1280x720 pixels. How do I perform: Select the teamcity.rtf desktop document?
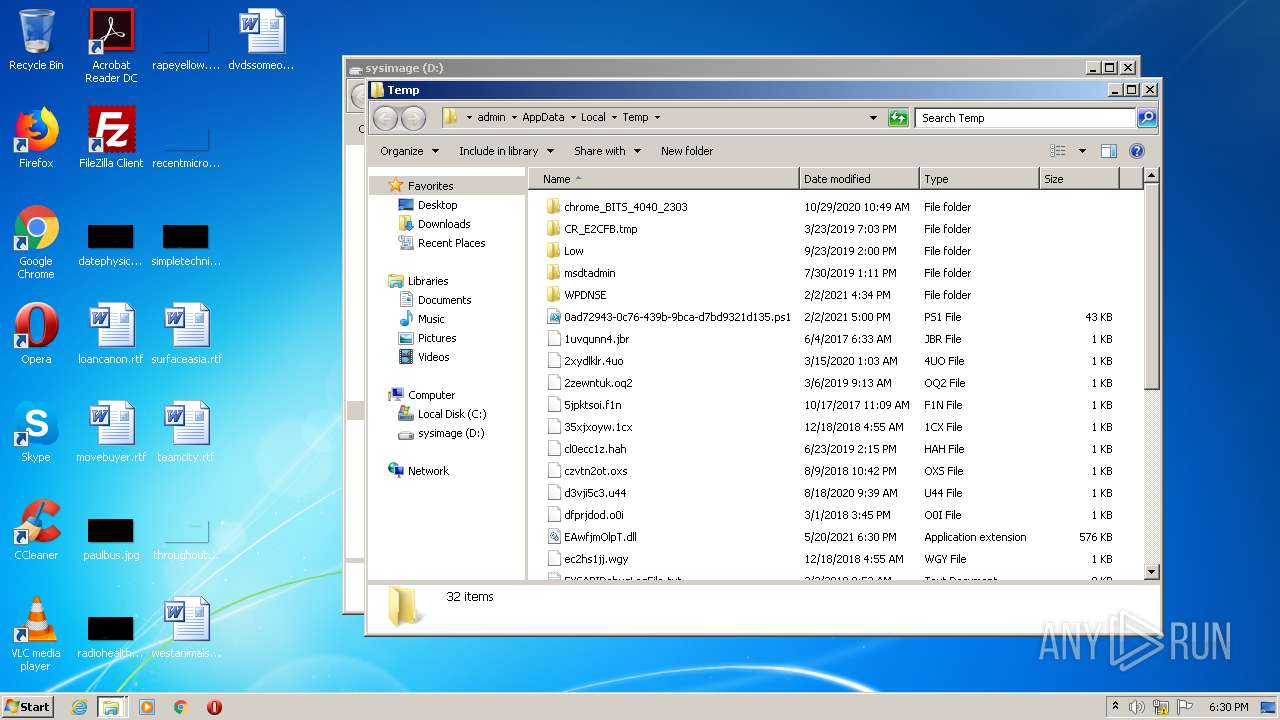point(186,432)
